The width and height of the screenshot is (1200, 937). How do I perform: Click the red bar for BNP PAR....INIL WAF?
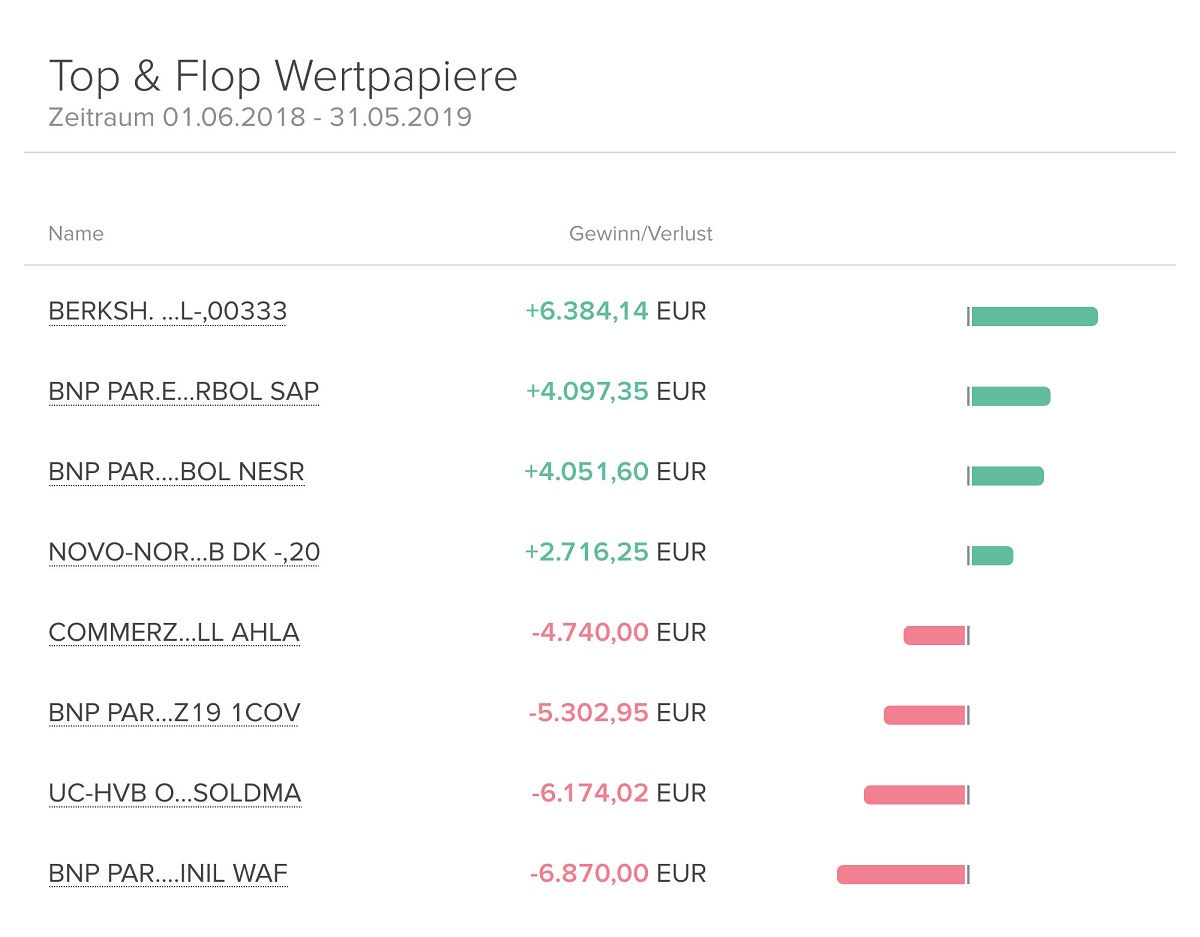point(901,875)
